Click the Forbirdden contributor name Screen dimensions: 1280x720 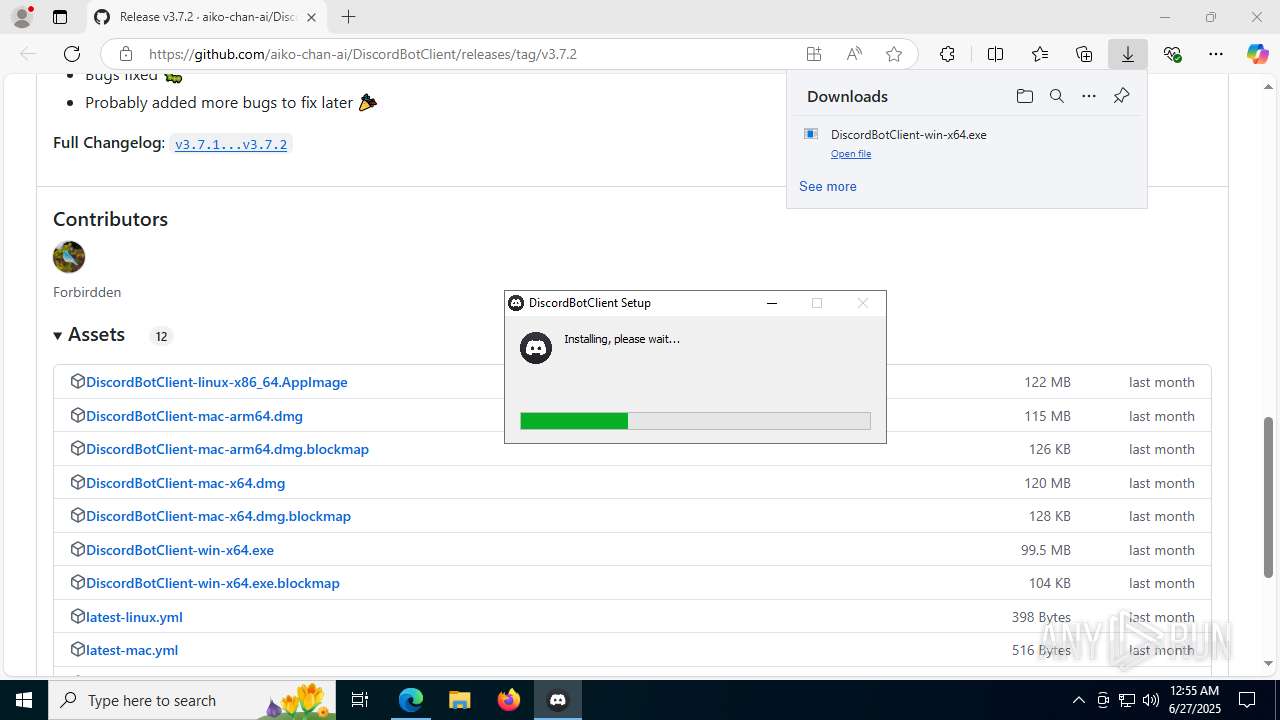(87, 292)
